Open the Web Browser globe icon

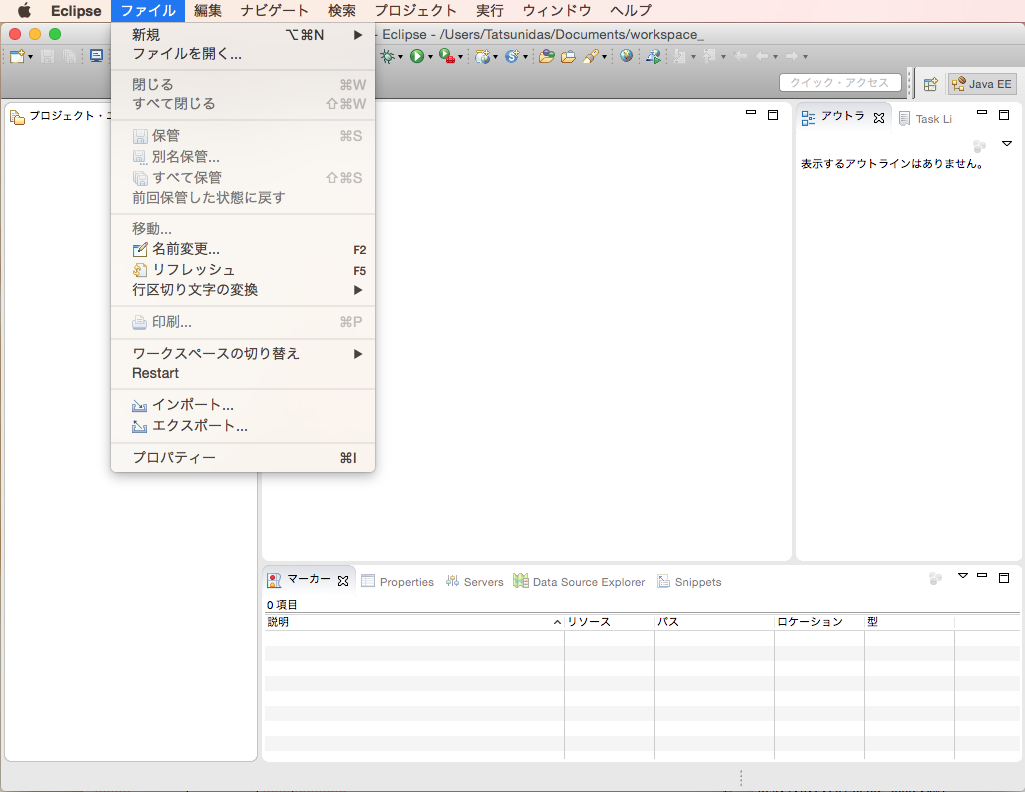pyautogui.click(x=626, y=56)
